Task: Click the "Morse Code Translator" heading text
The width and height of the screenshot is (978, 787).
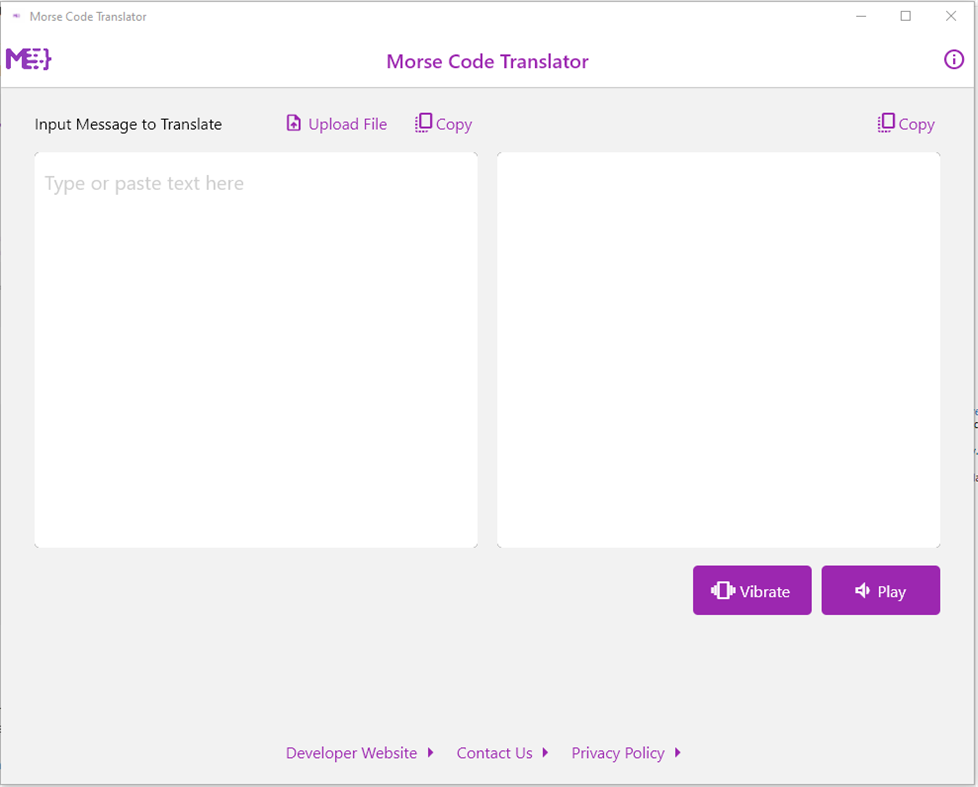Action: point(487,62)
